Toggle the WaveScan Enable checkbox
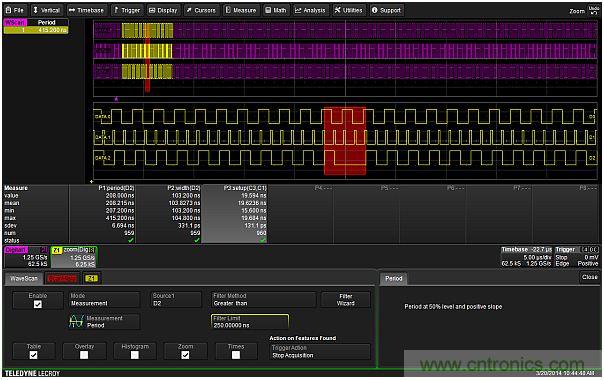604x380 pixels. 38,304
